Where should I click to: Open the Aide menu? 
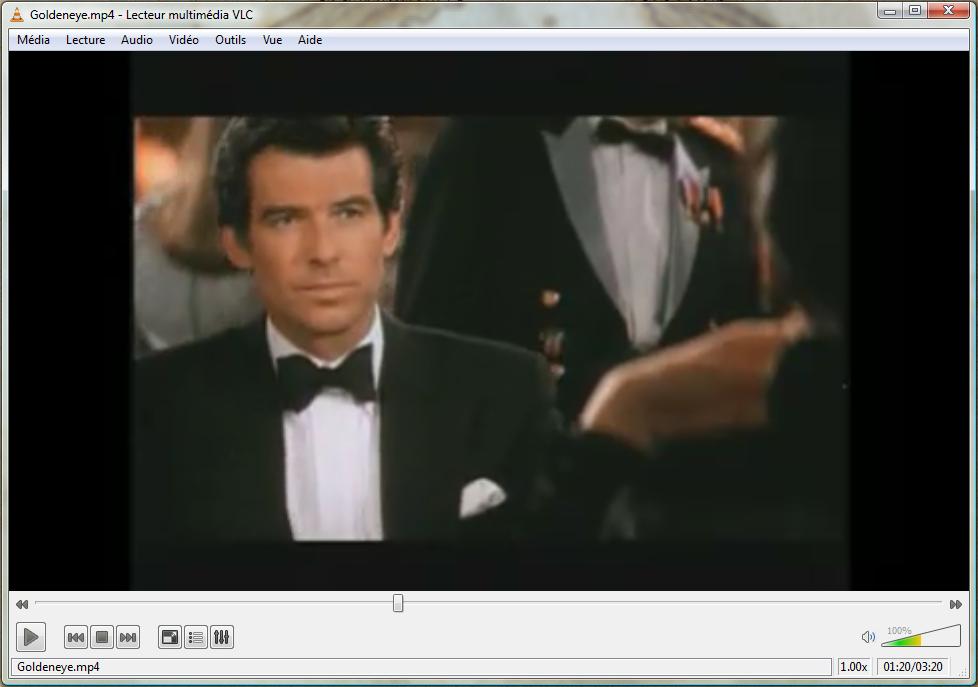point(310,40)
